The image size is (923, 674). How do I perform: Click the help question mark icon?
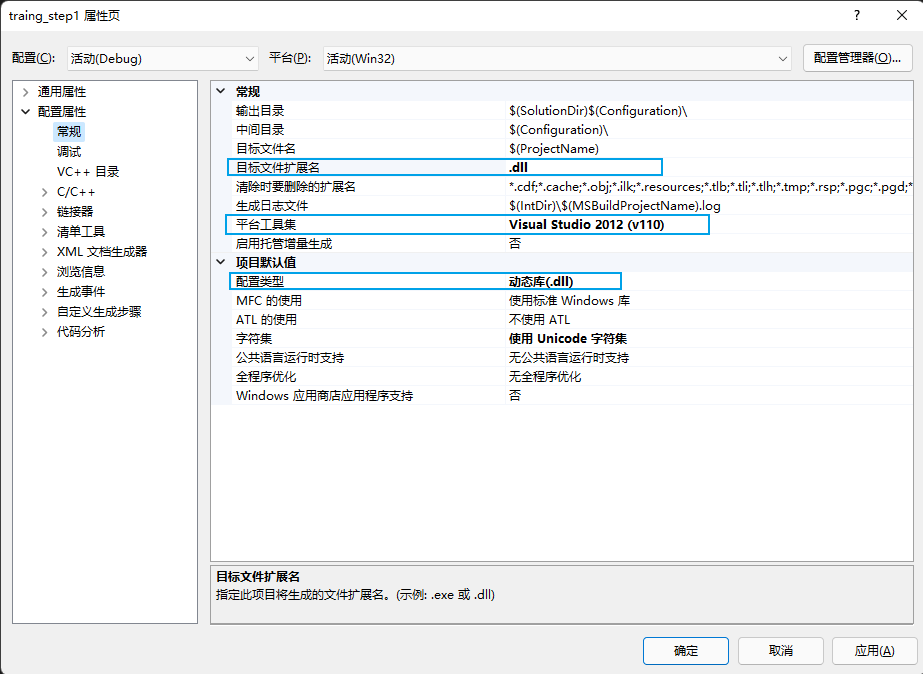point(857,15)
